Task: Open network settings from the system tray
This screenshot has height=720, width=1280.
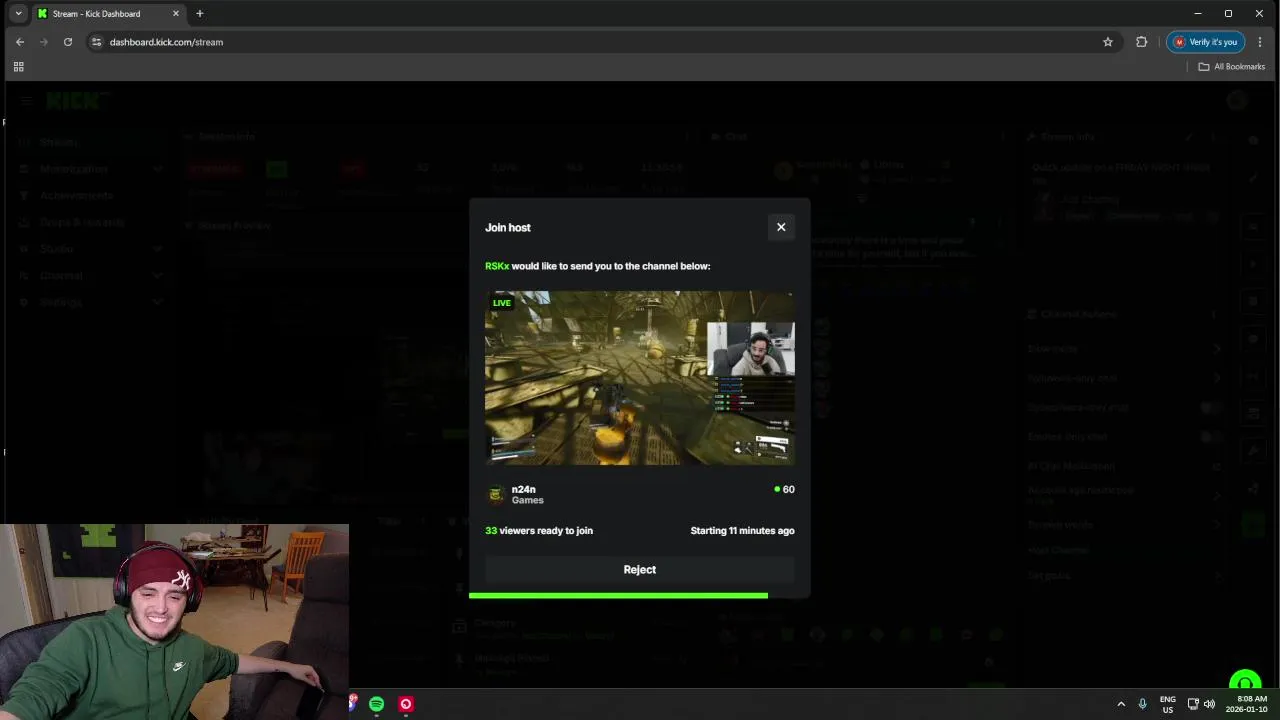Action: pyautogui.click(x=1193, y=704)
